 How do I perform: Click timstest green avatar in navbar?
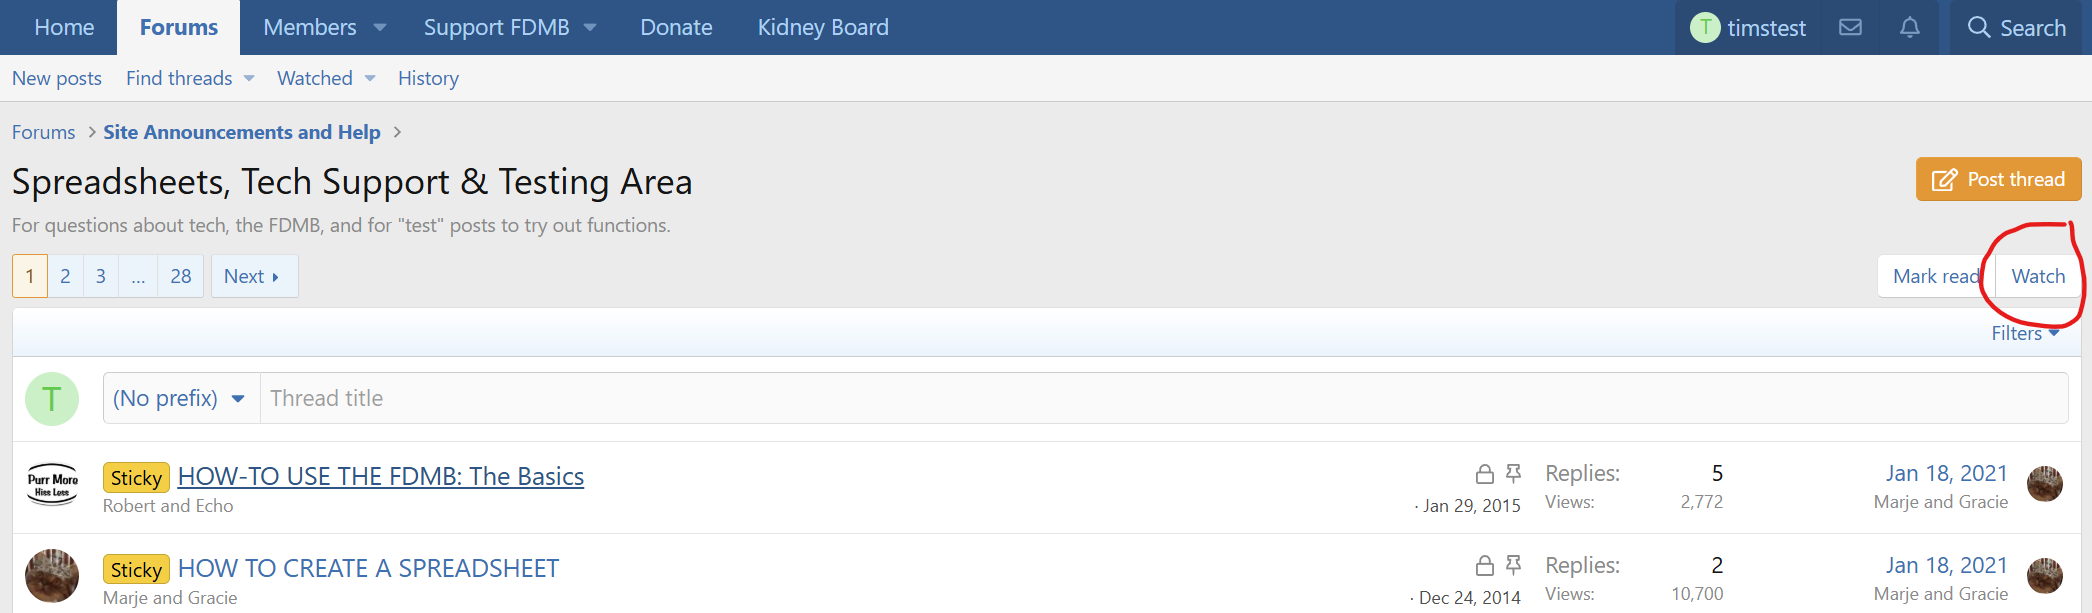pos(1705,27)
